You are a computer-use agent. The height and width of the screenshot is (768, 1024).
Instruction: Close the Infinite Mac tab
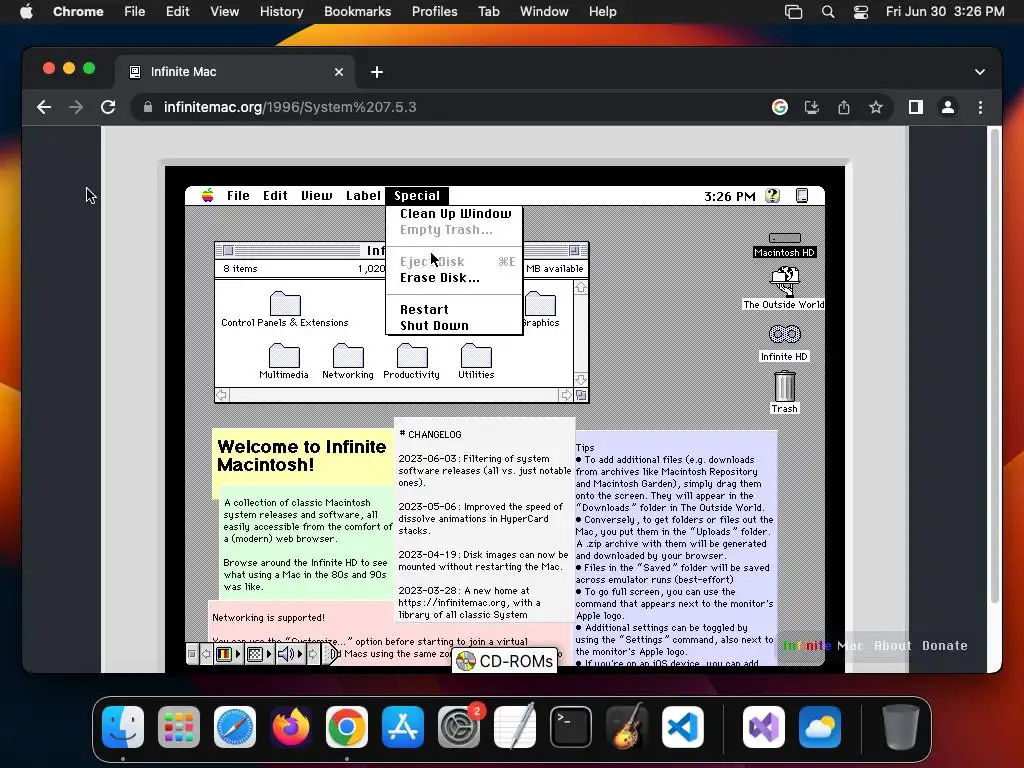tap(339, 72)
